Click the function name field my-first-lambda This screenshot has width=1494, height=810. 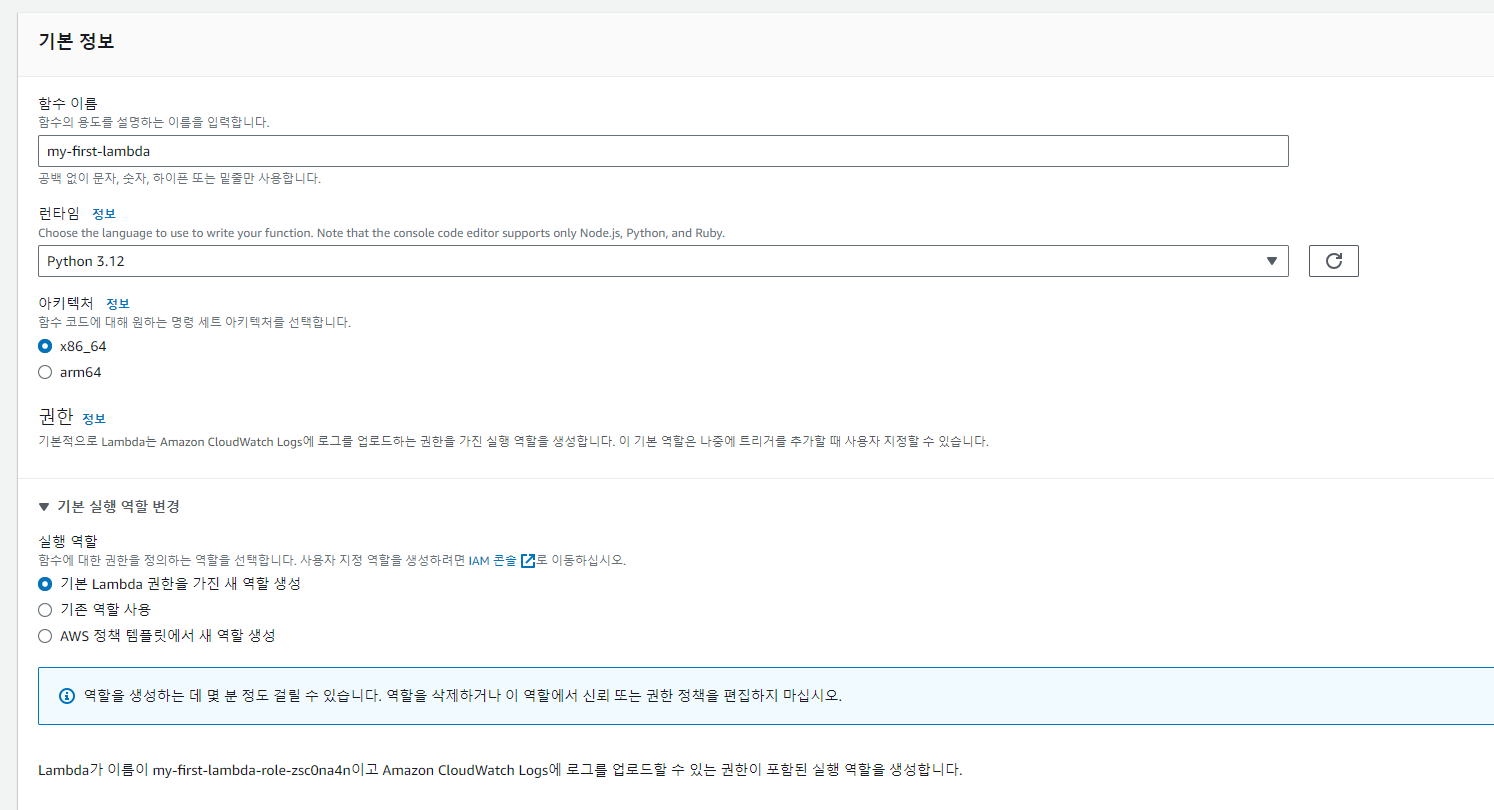[663, 151]
